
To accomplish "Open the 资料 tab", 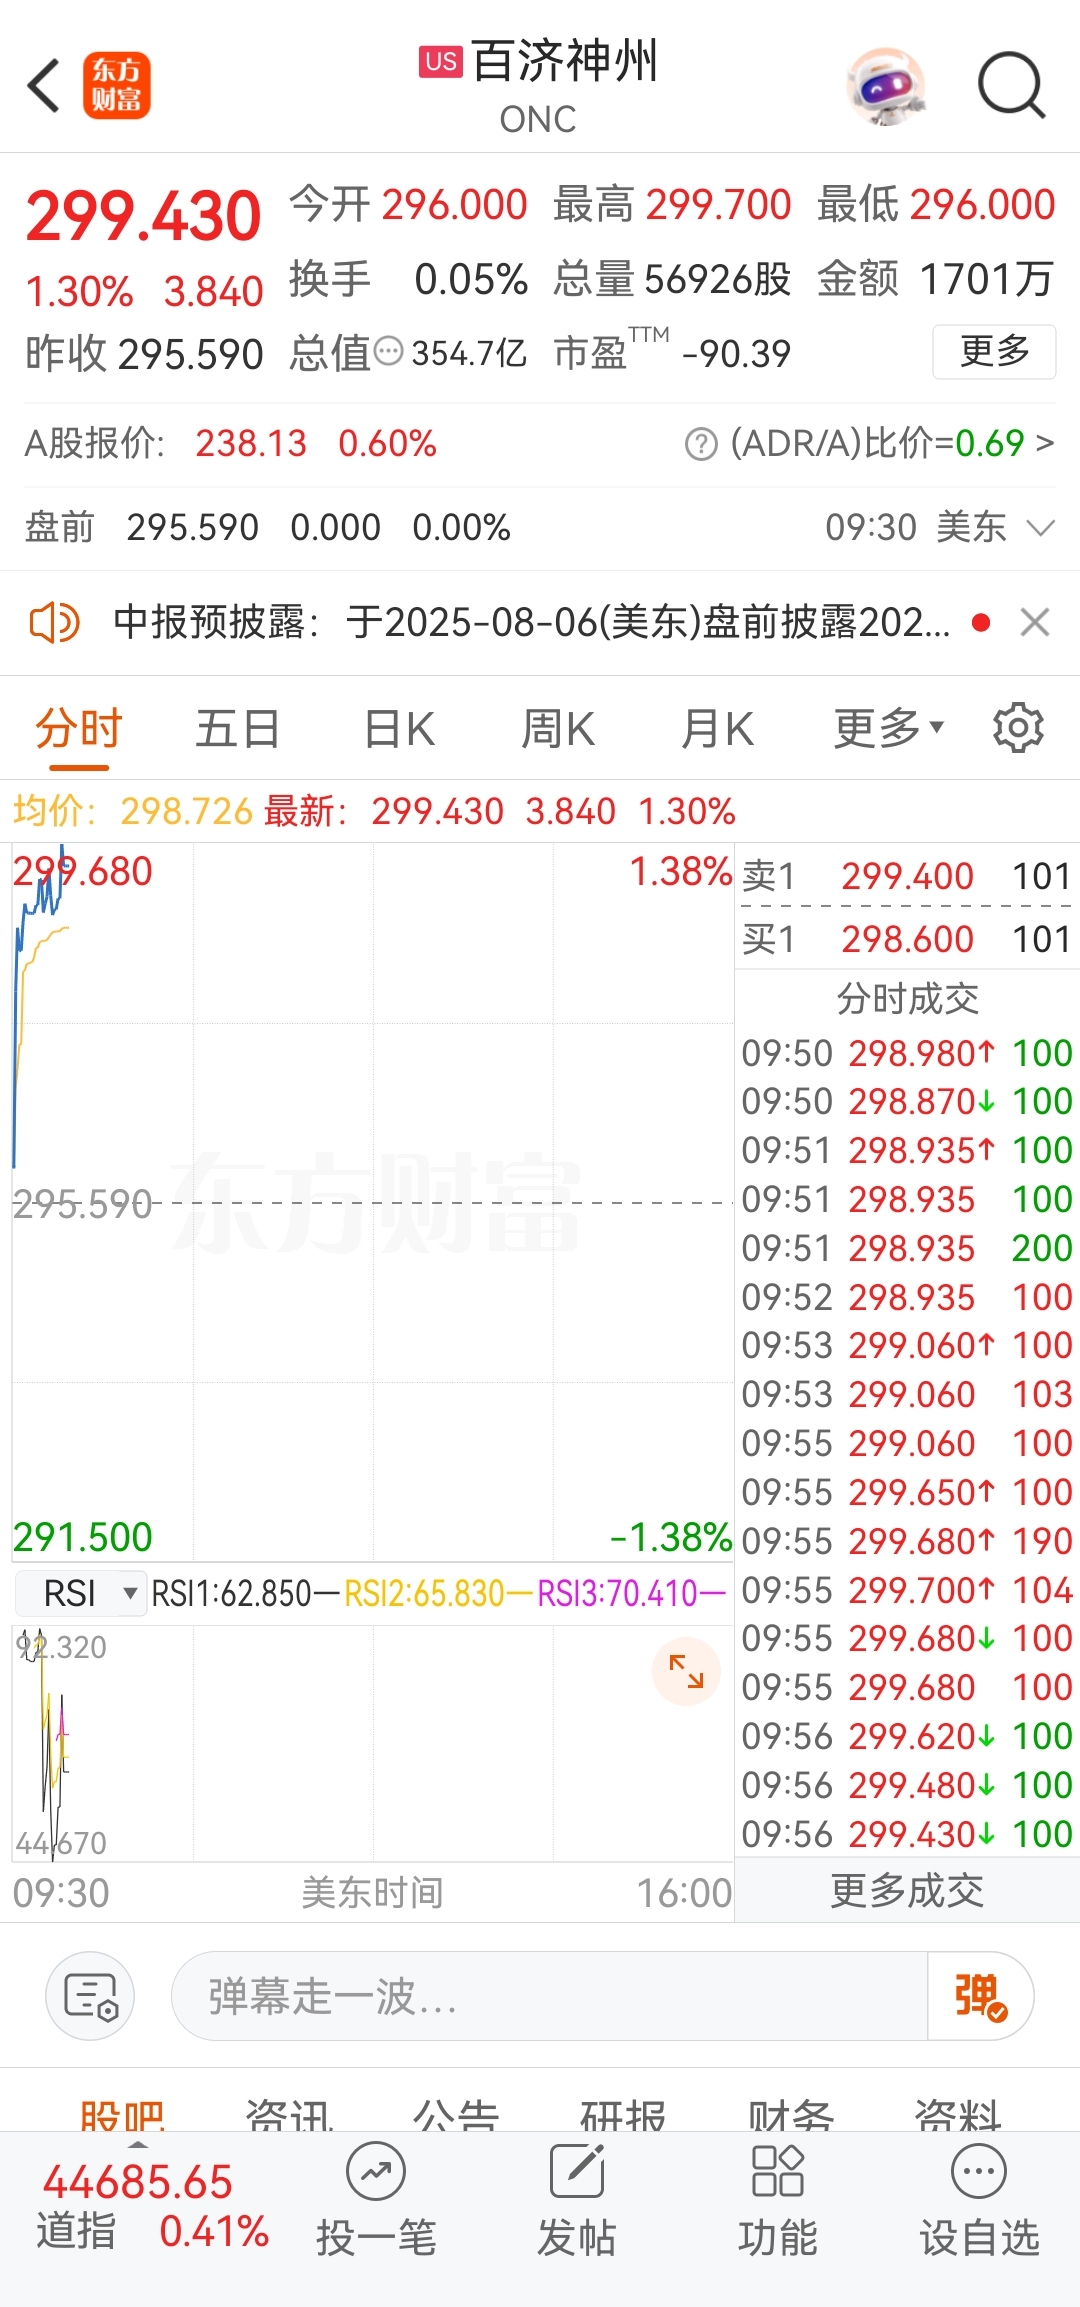I will pos(958,2114).
